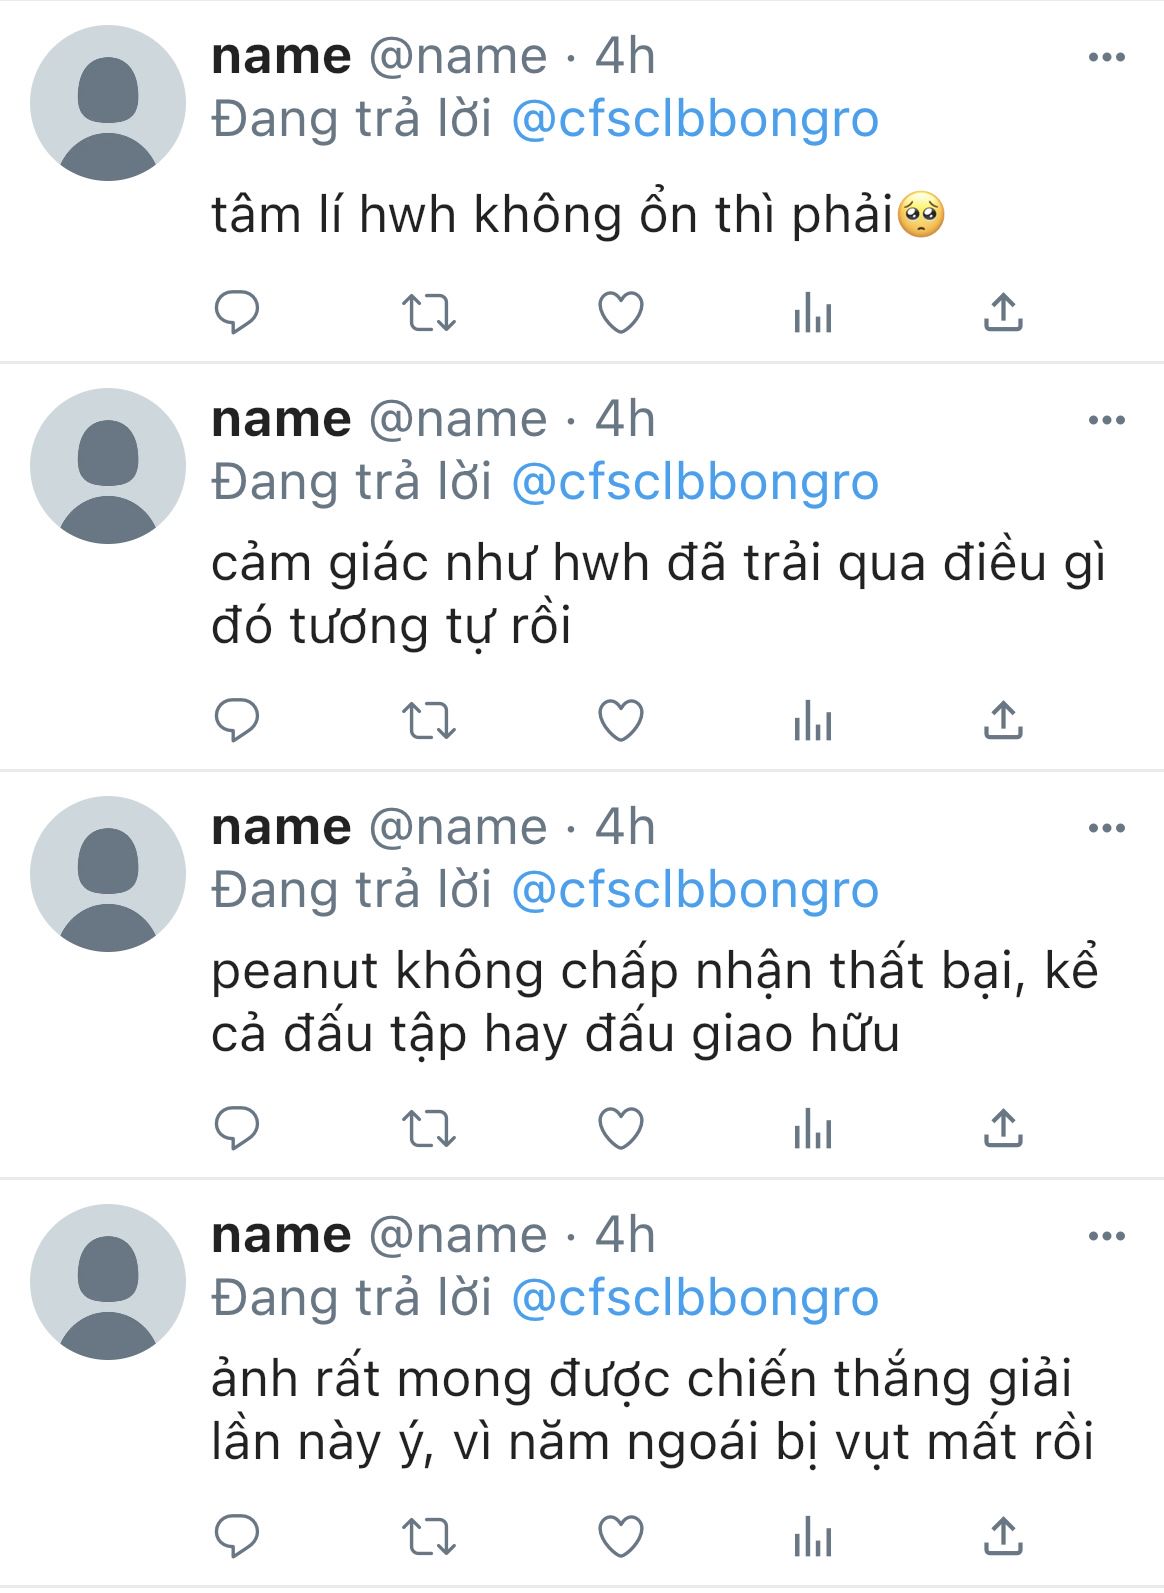The height and width of the screenshot is (1593, 1164).
Task: Like the "peanut không chấp nhận" tweet
Action: [620, 1129]
